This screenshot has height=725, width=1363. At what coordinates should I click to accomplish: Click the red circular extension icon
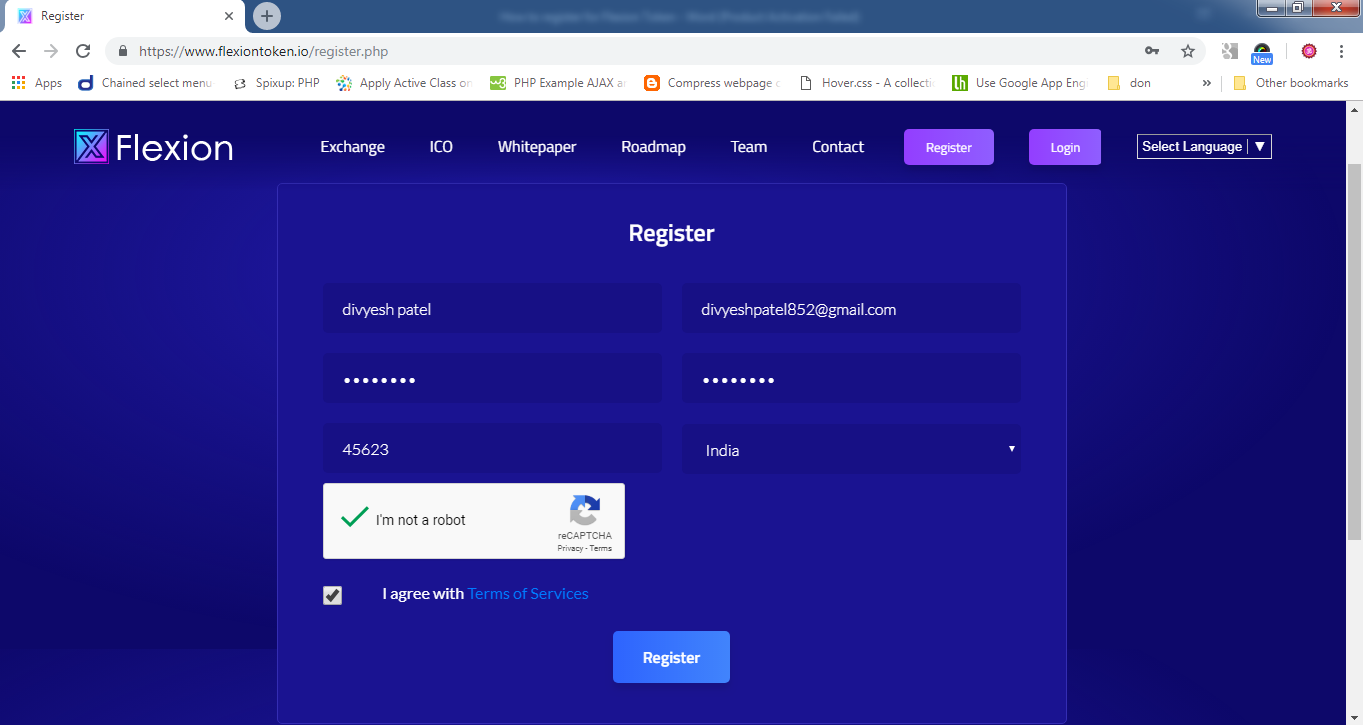[1308, 51]
